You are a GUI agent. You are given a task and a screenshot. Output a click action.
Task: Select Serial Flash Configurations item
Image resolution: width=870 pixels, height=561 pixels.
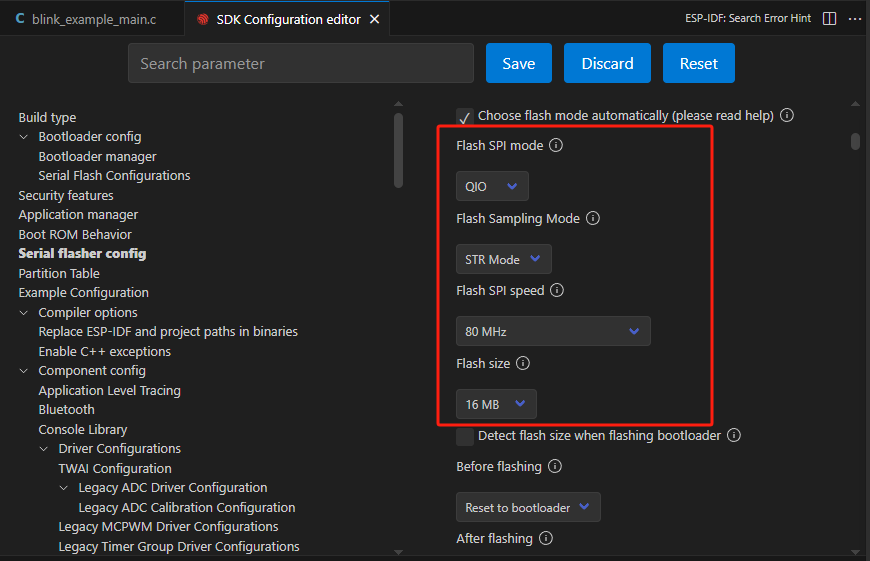tap(114, 176)
